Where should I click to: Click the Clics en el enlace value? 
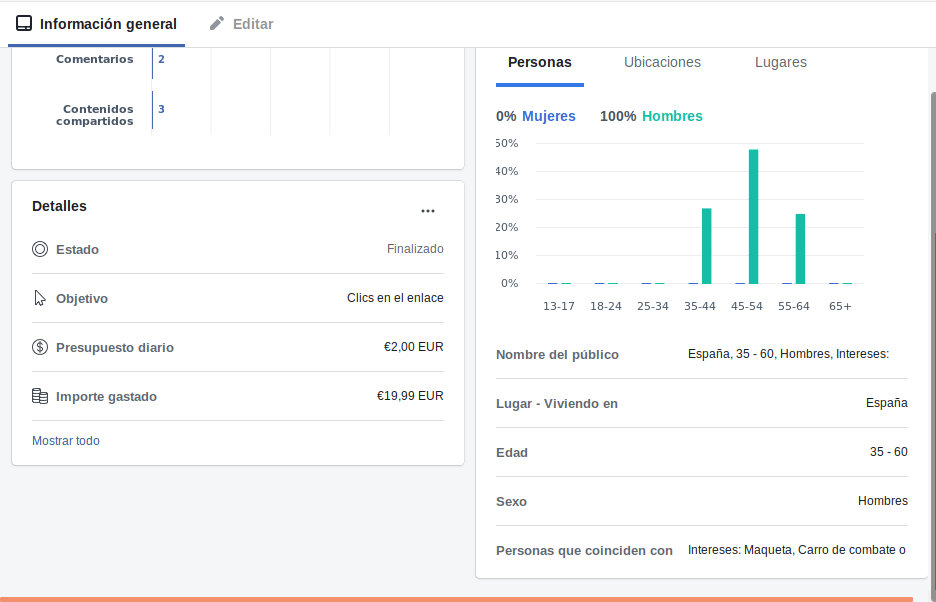coord(395,298)
